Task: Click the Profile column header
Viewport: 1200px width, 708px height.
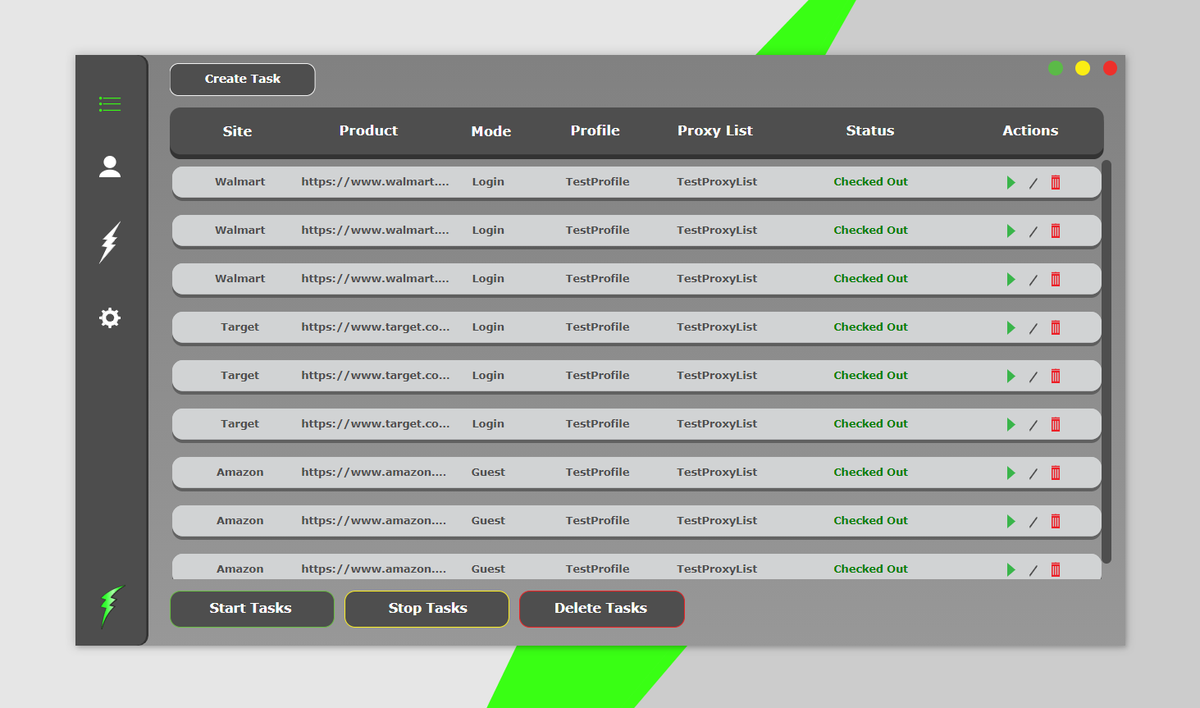Action: [x=595, y=131]
